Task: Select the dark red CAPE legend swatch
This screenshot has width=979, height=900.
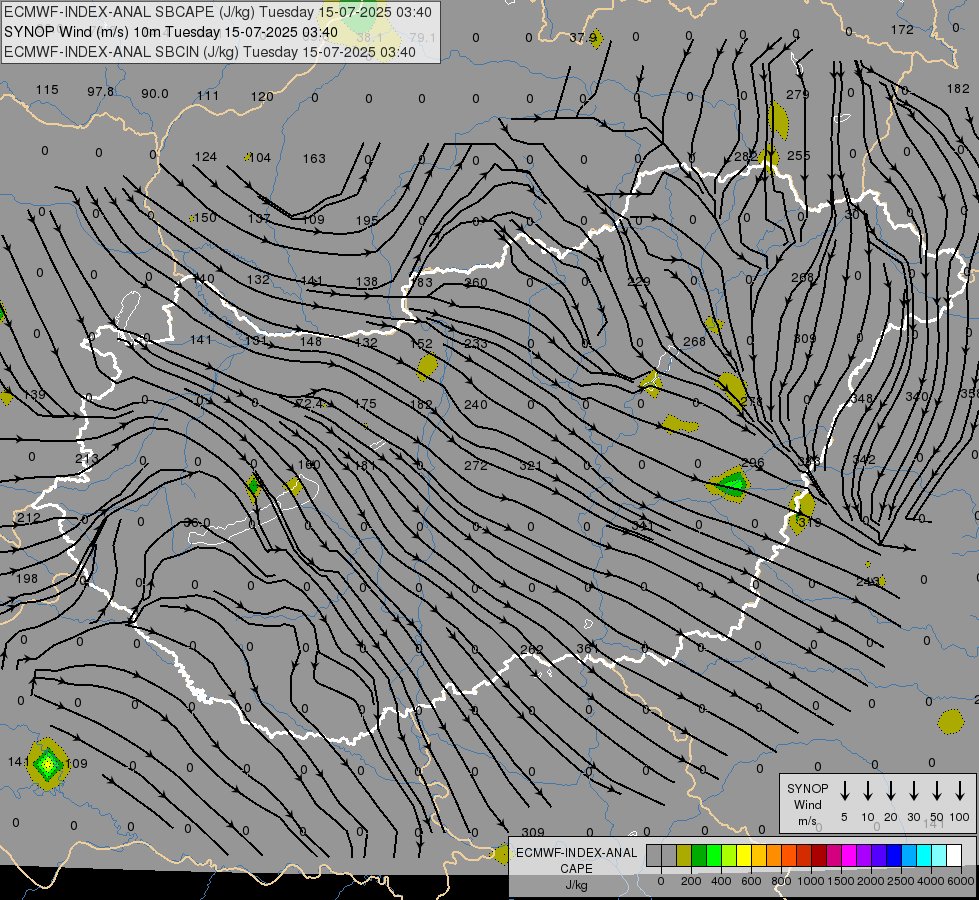Action: point(819,856)
